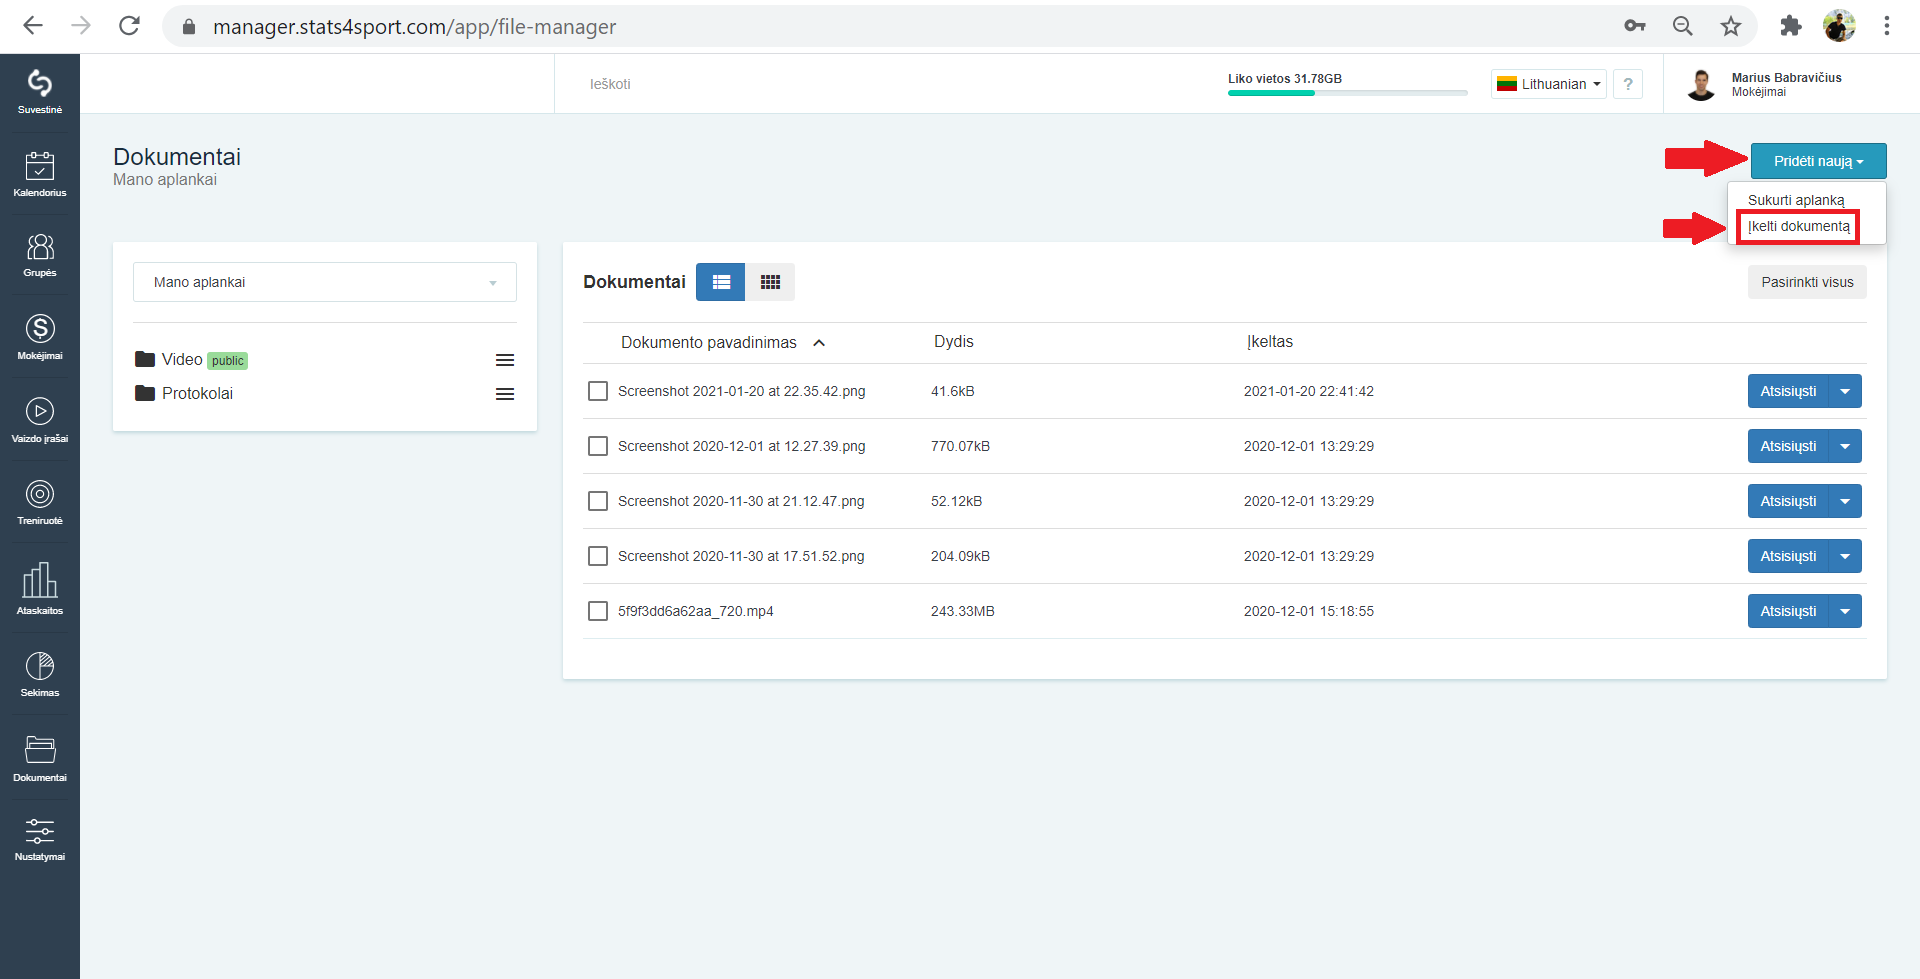This screenshot has height=979, width=1920.
Task: Check Screenshot 2021-01-20 at 22.35.42.png
Action: 598,391
